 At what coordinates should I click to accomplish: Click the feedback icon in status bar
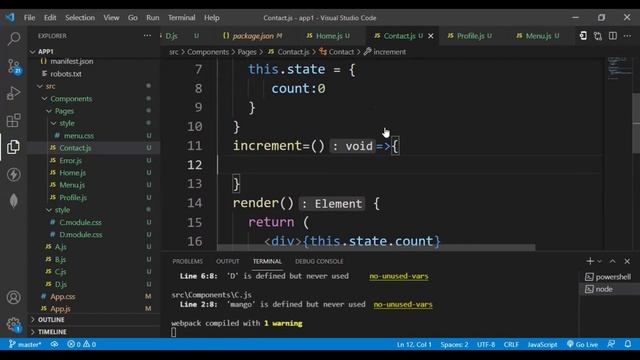coord(611,344)
